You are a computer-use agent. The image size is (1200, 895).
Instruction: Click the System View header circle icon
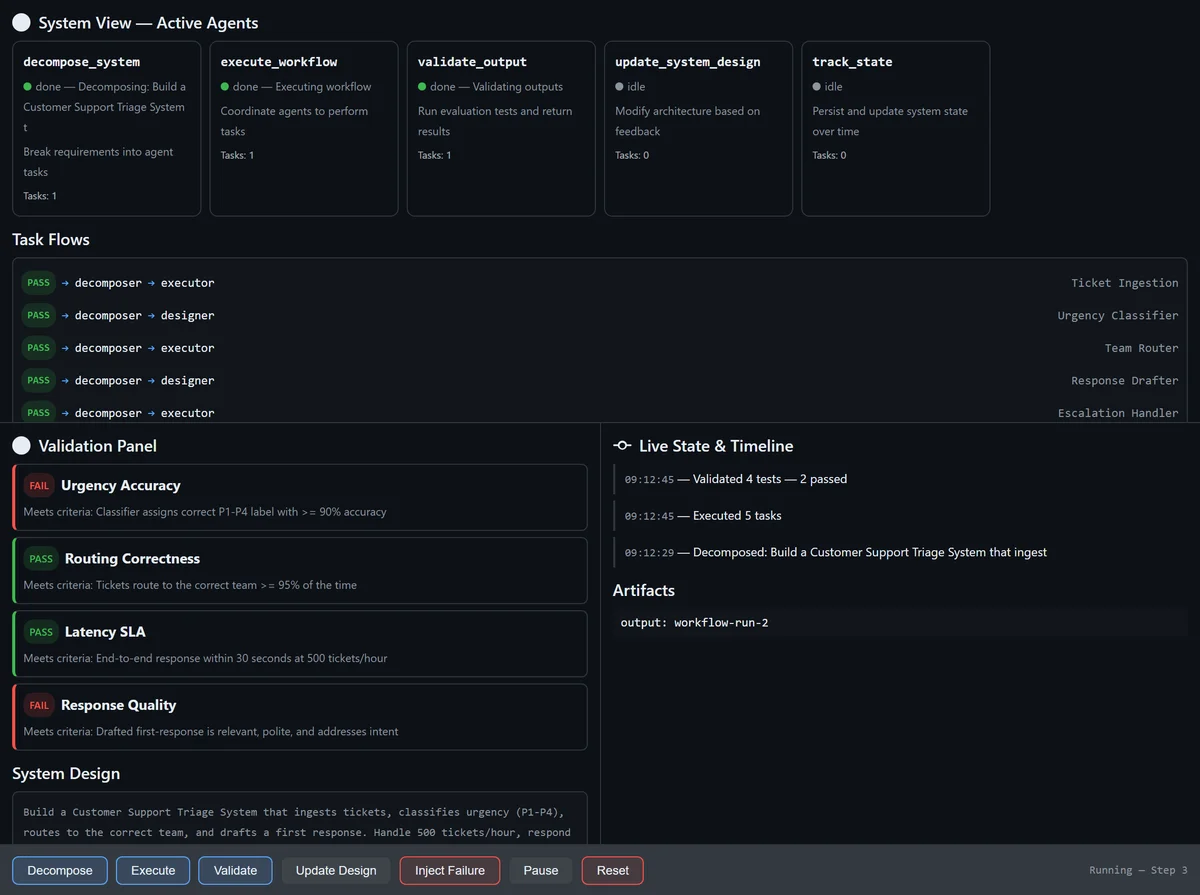pyautogui.click(x=21, y=22)
